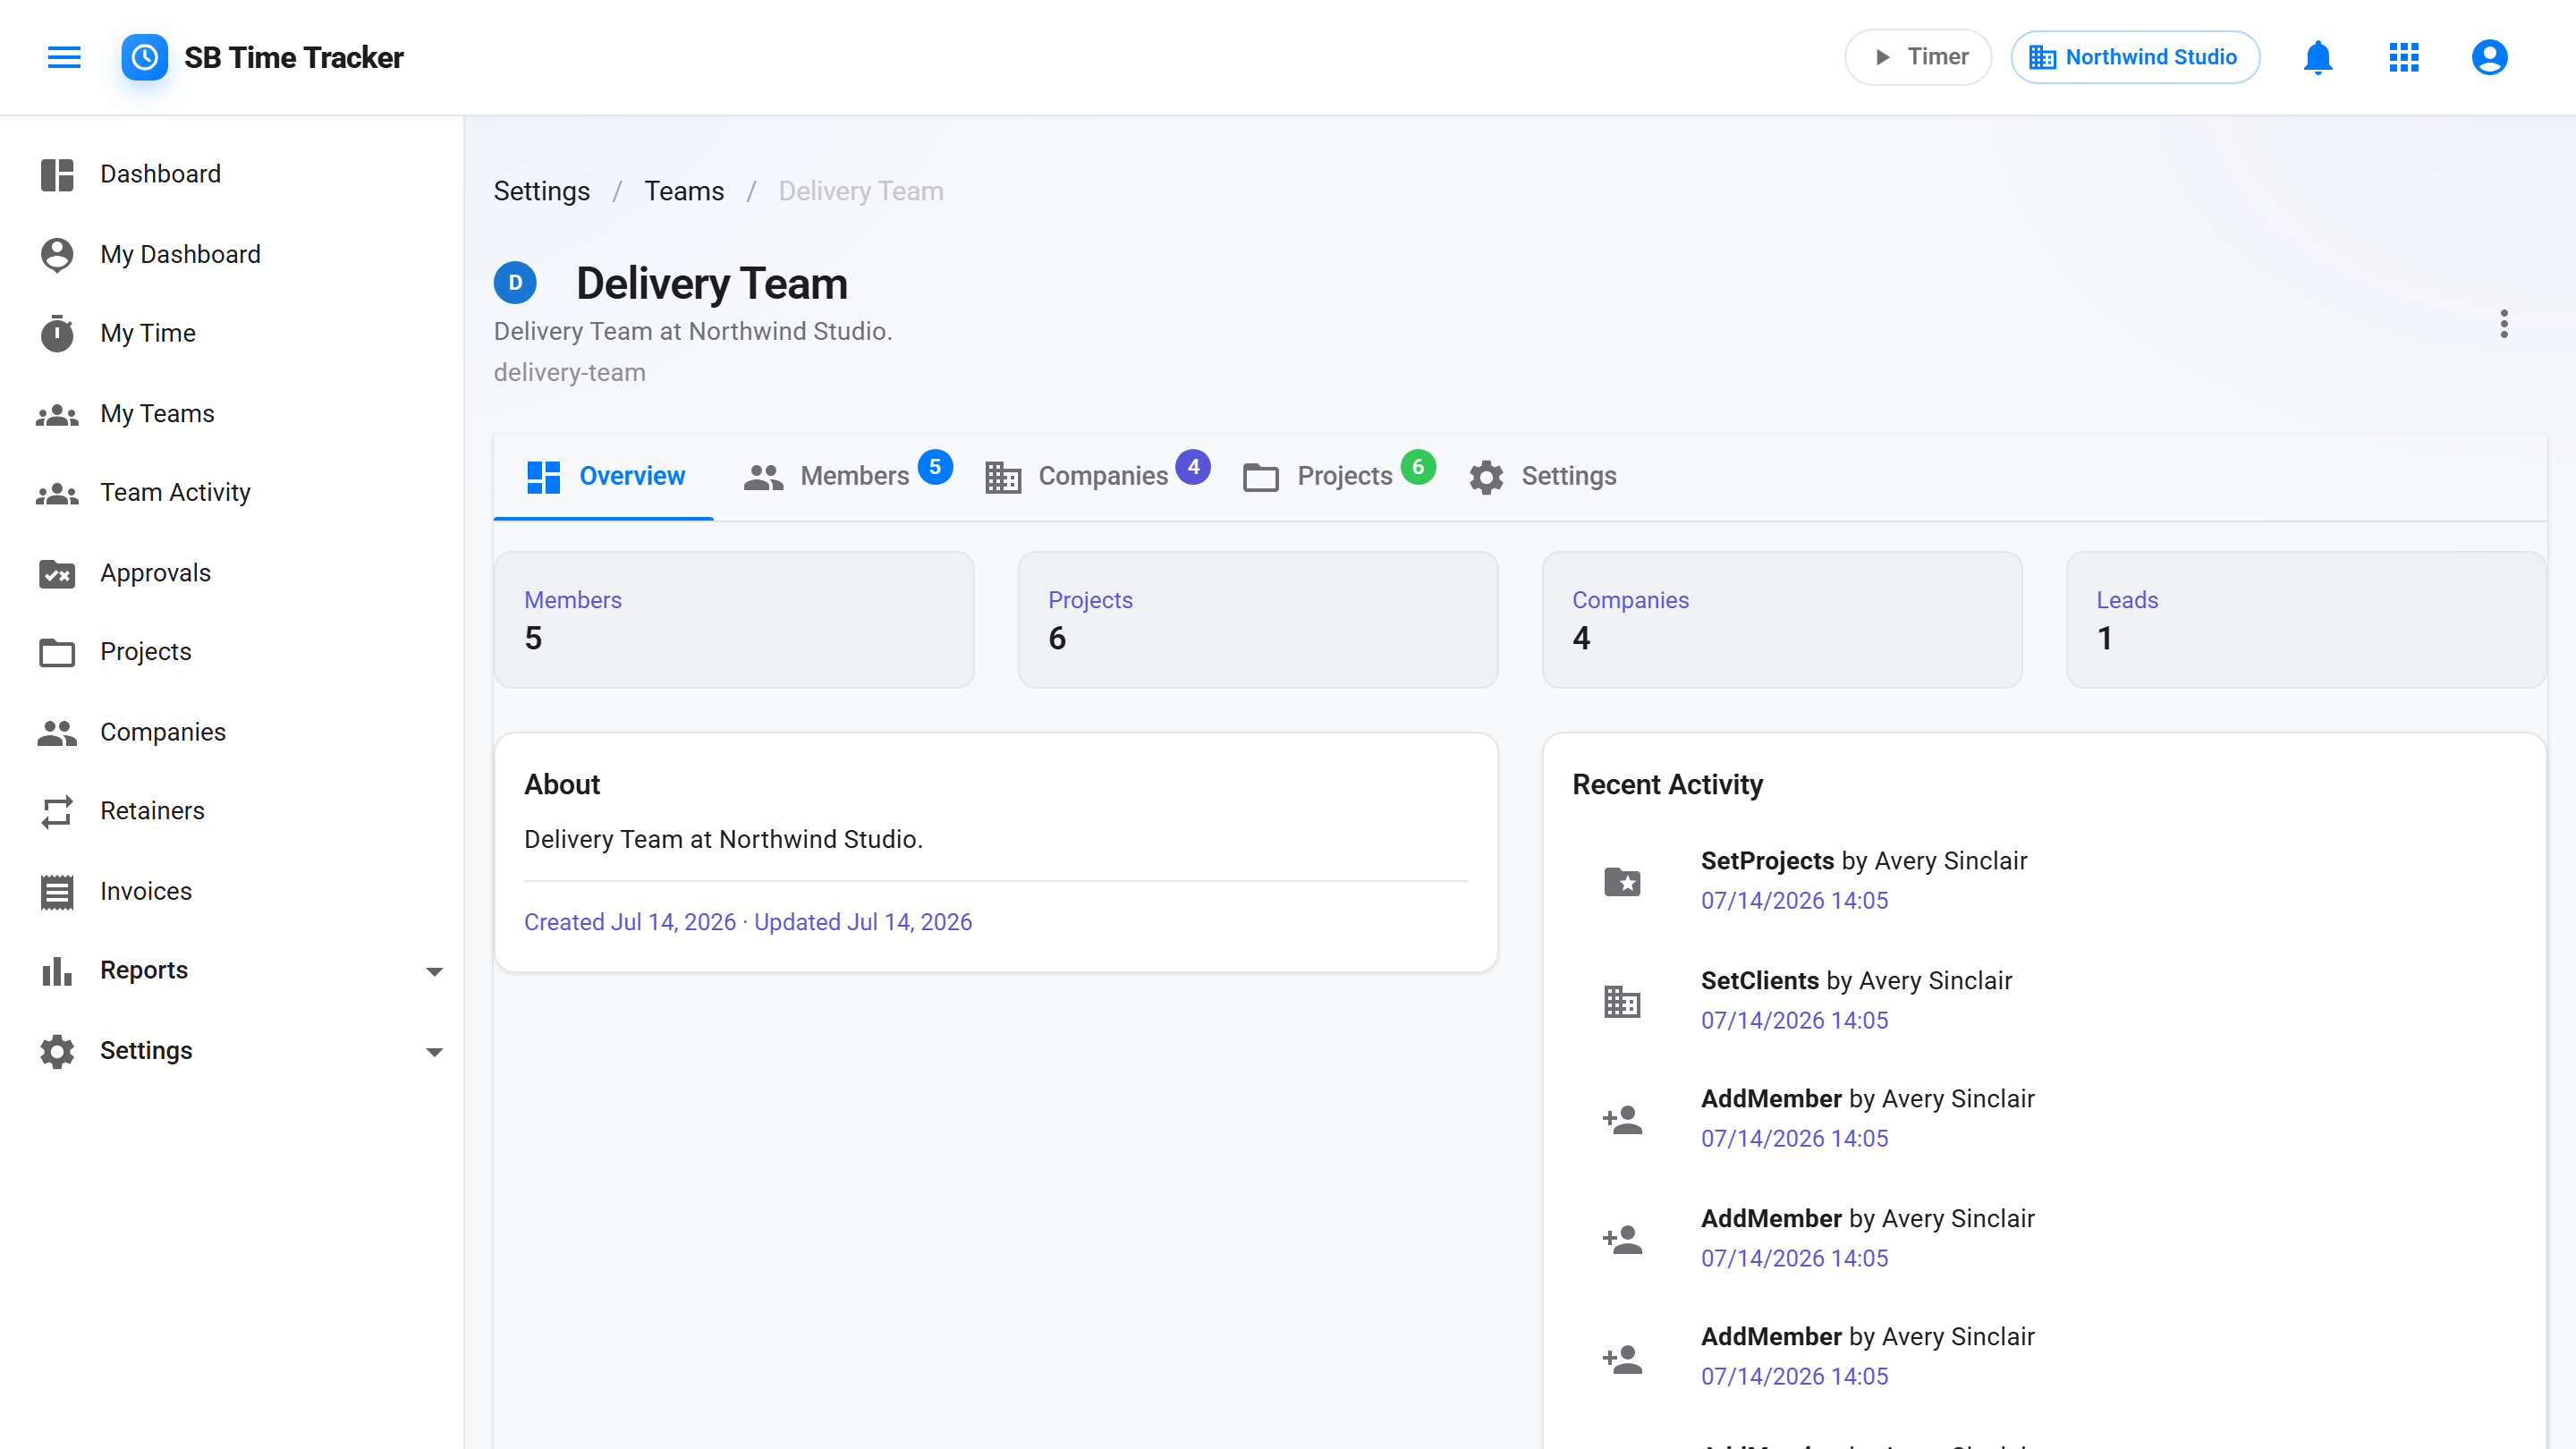Viewport: 2576px width, 1449px height.
Task: Open the Dashboard page
Action: 232,174
